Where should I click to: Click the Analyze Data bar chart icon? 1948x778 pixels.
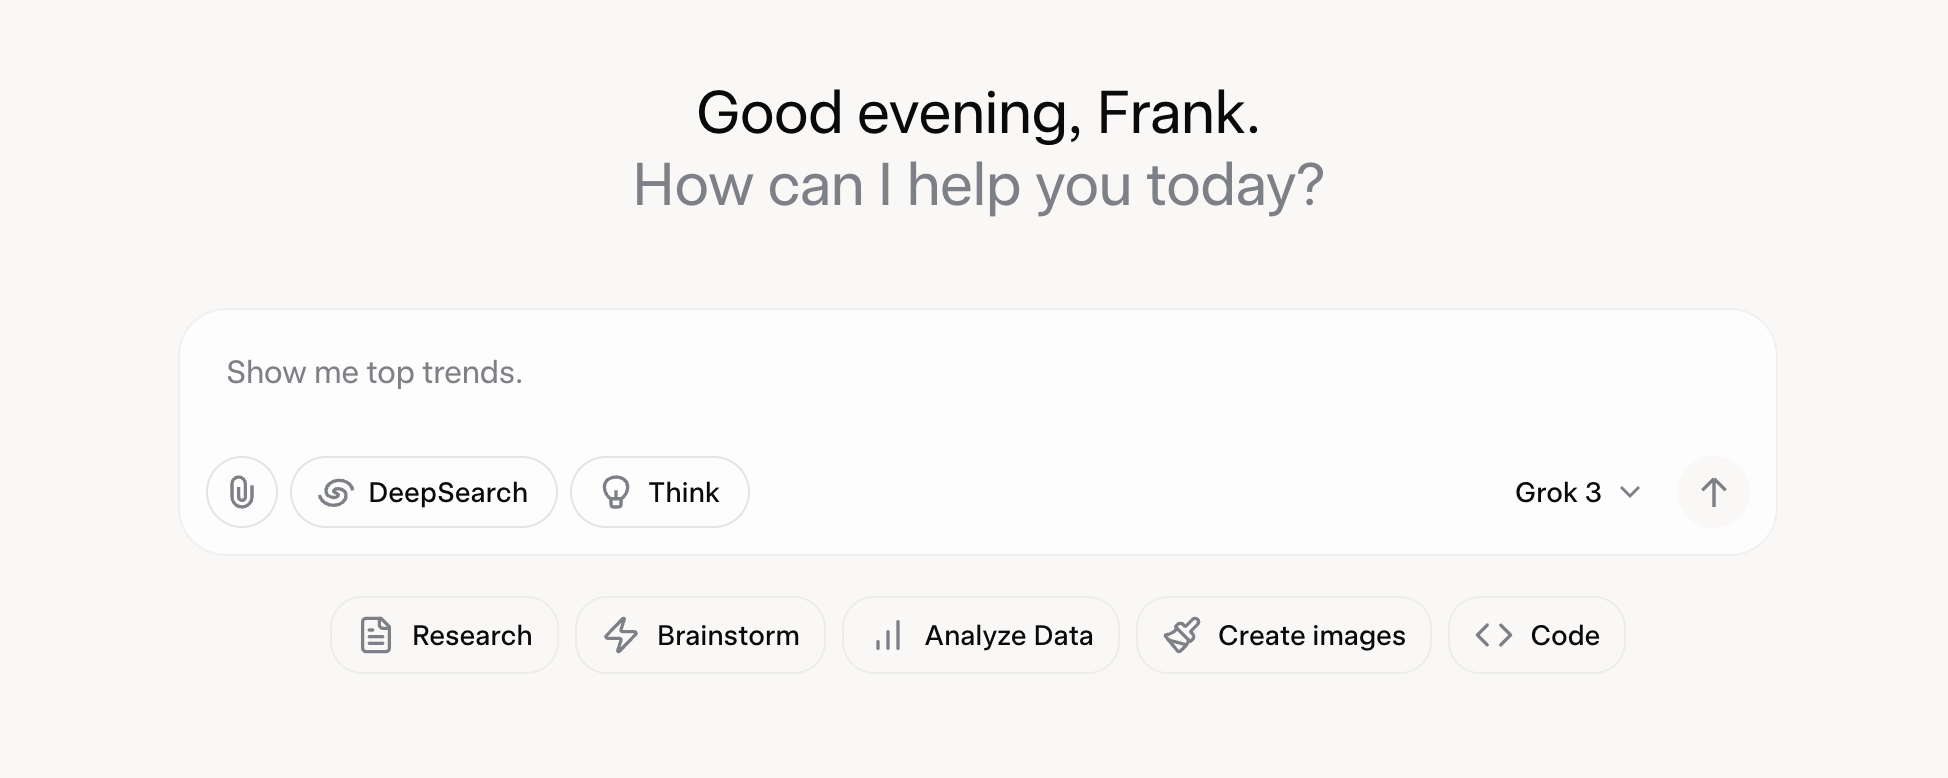888,636
